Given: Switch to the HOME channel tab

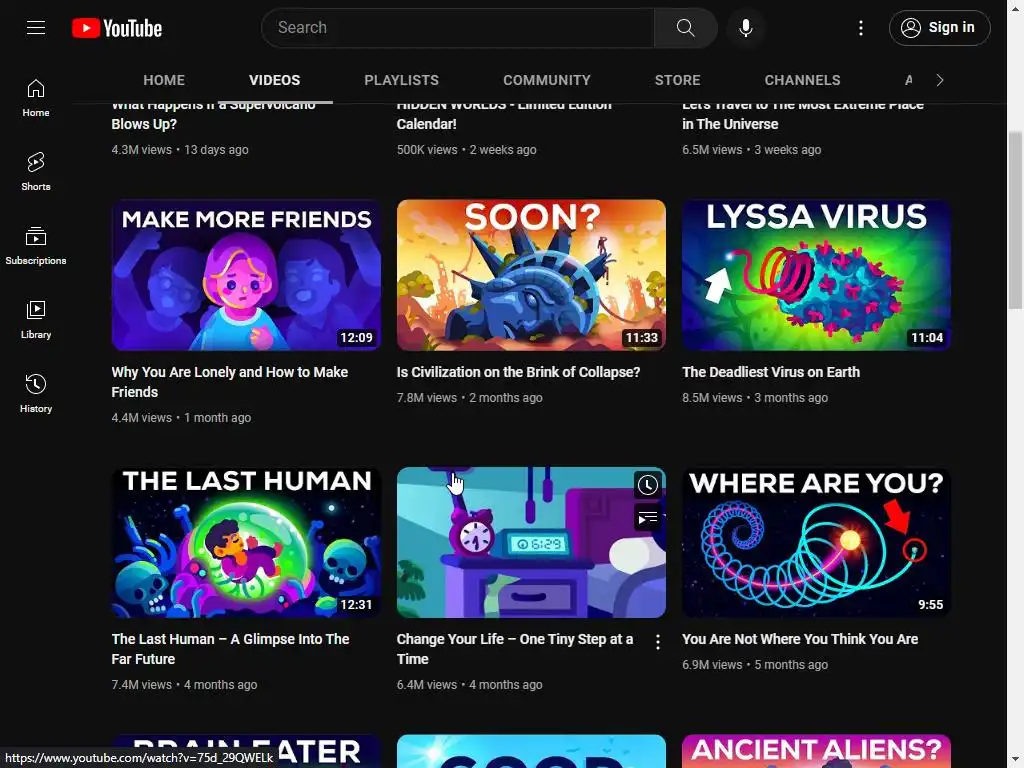Looking at the screenshot, I should tap(164, 80).
